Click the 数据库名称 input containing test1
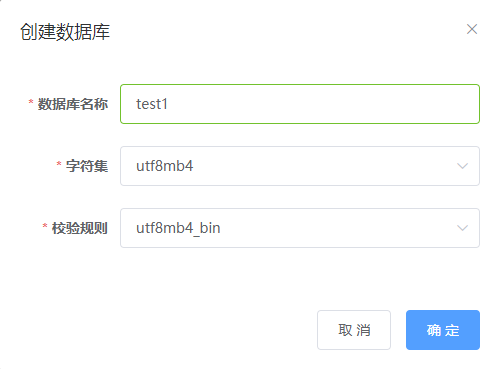Viewport: 498px width, 369px height. (x=300, y=104)
